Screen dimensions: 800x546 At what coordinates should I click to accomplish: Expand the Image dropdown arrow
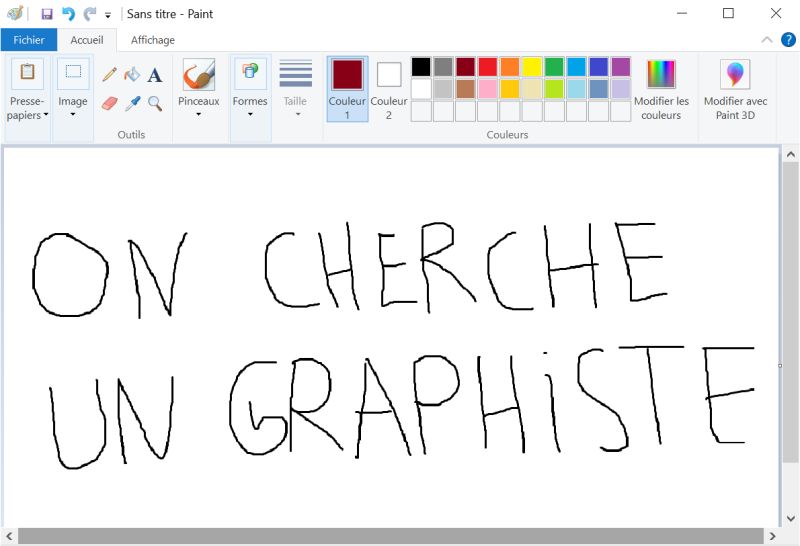click(x=73, y=114)
